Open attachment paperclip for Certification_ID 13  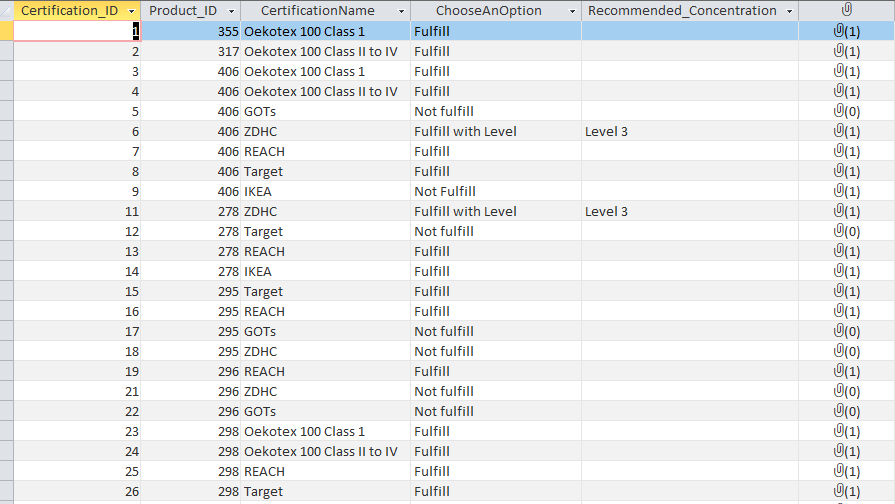pos(838,251)
